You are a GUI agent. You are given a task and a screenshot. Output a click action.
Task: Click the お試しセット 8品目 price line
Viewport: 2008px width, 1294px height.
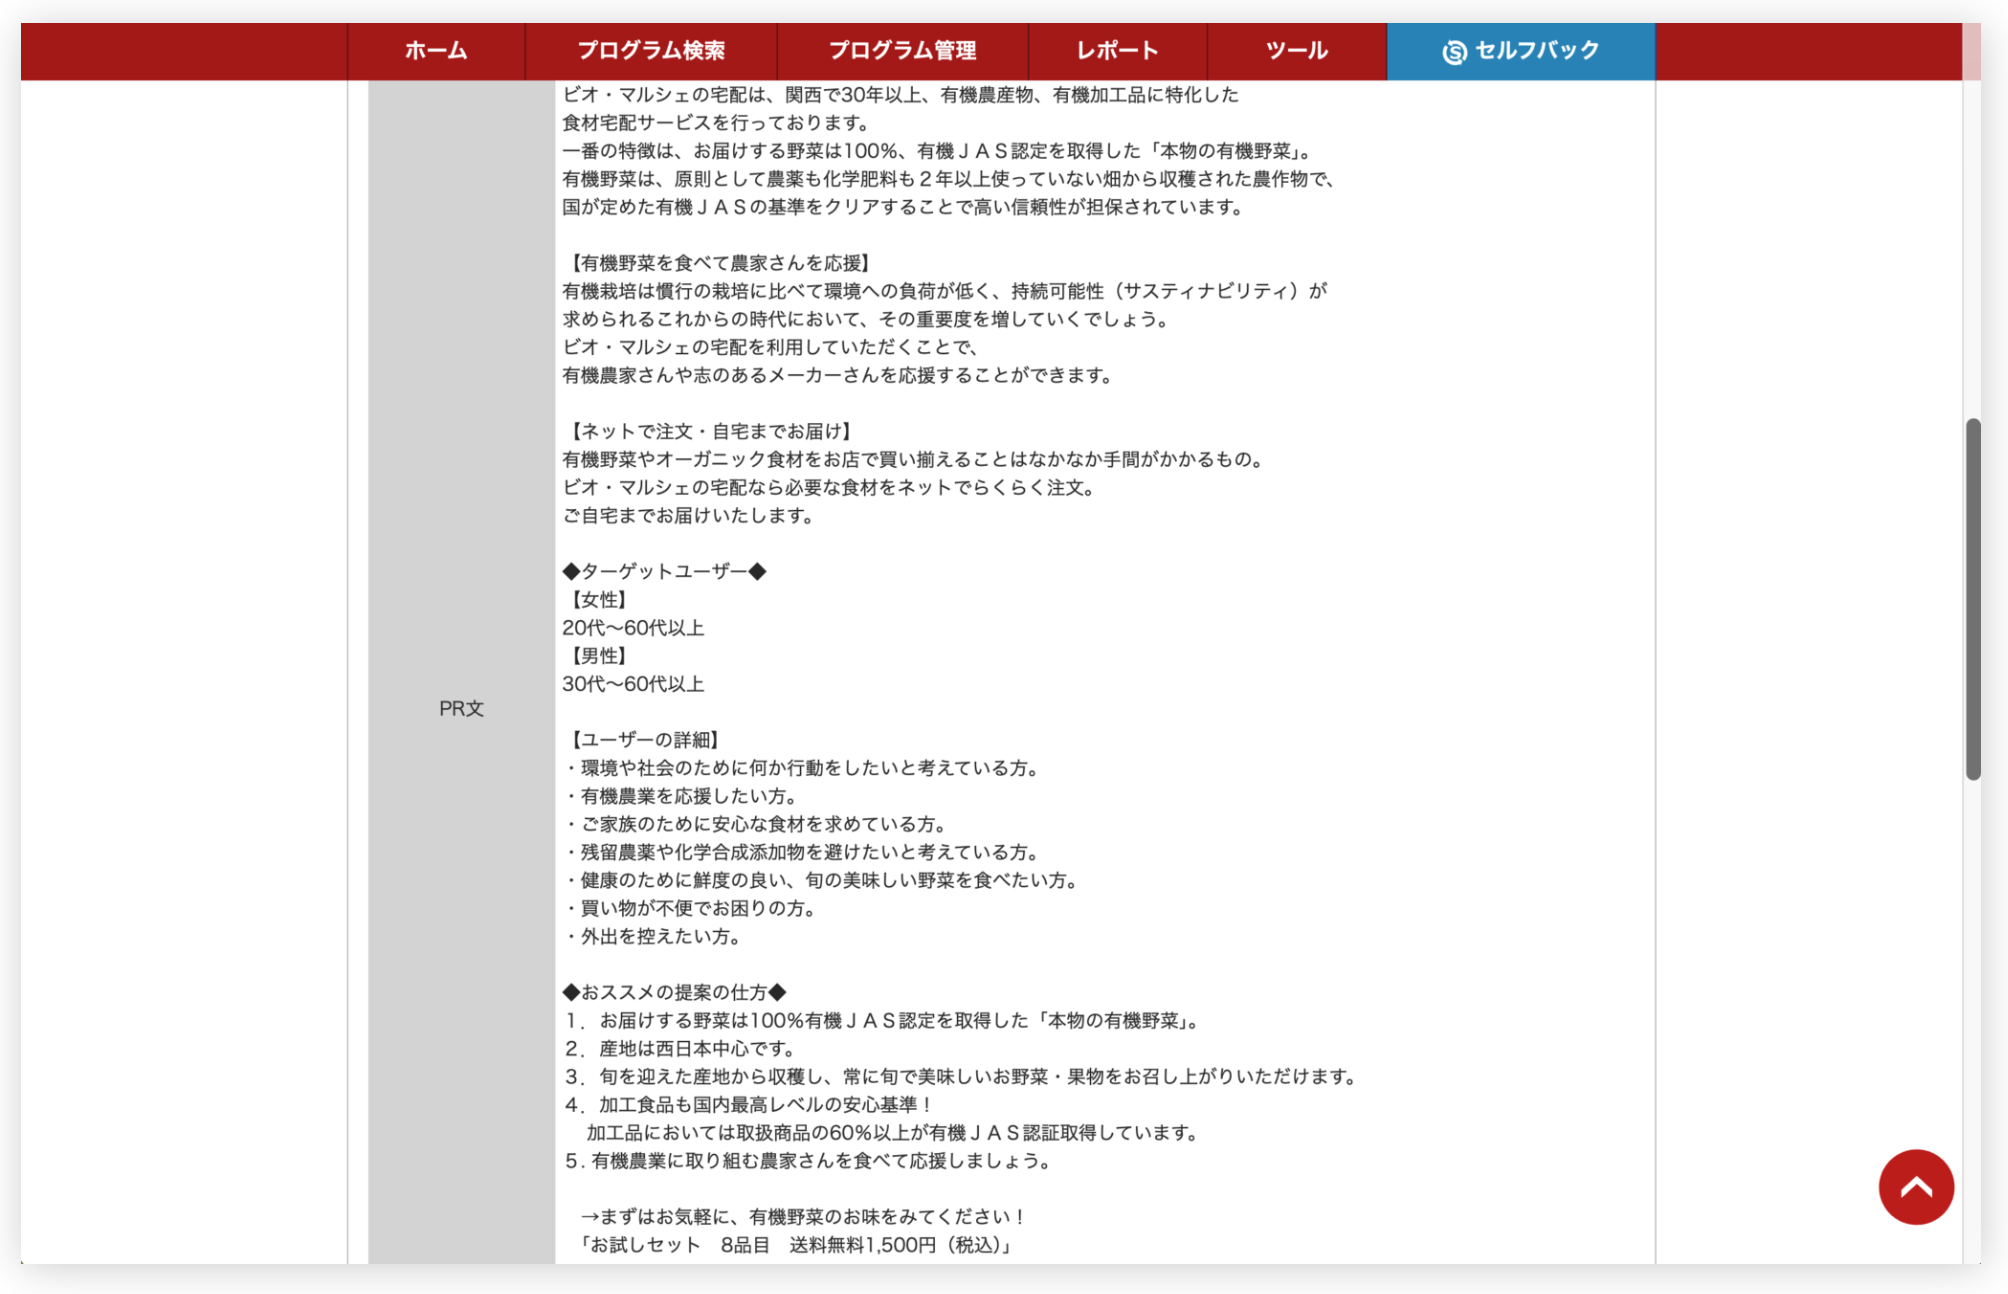tap(798, 1245)
